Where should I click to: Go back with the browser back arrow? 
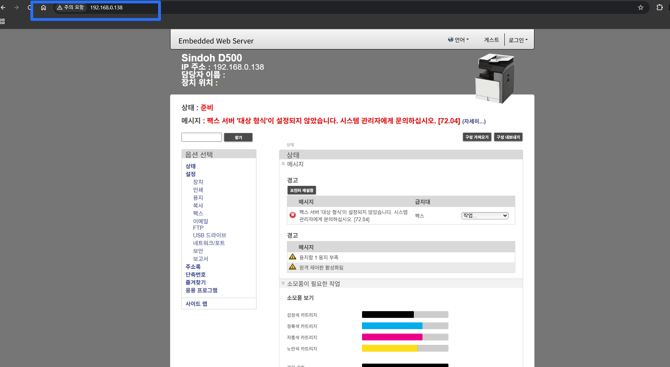click(x=3, y=8)
